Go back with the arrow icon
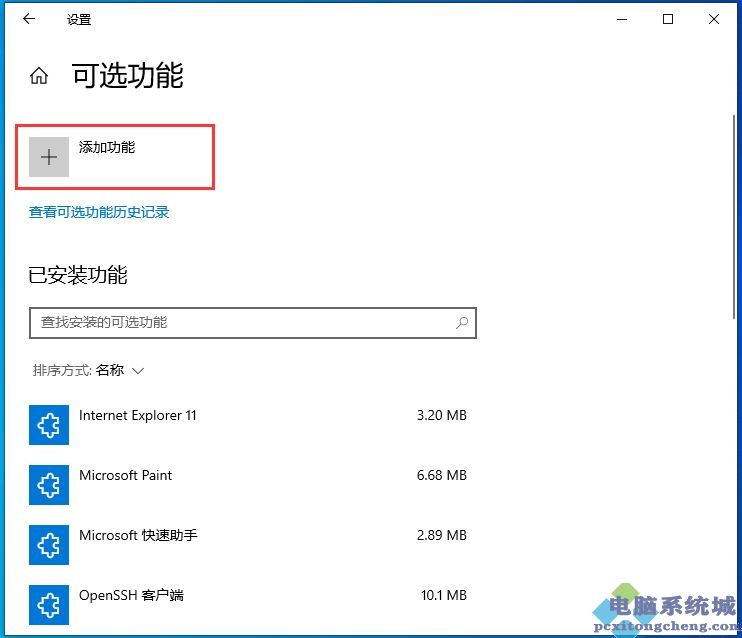The image size is (742, 638). pos(29,19)
